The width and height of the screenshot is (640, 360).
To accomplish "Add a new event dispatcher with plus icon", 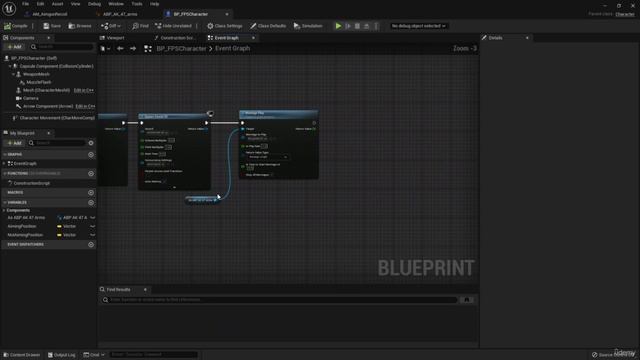I will pos(91,244).
